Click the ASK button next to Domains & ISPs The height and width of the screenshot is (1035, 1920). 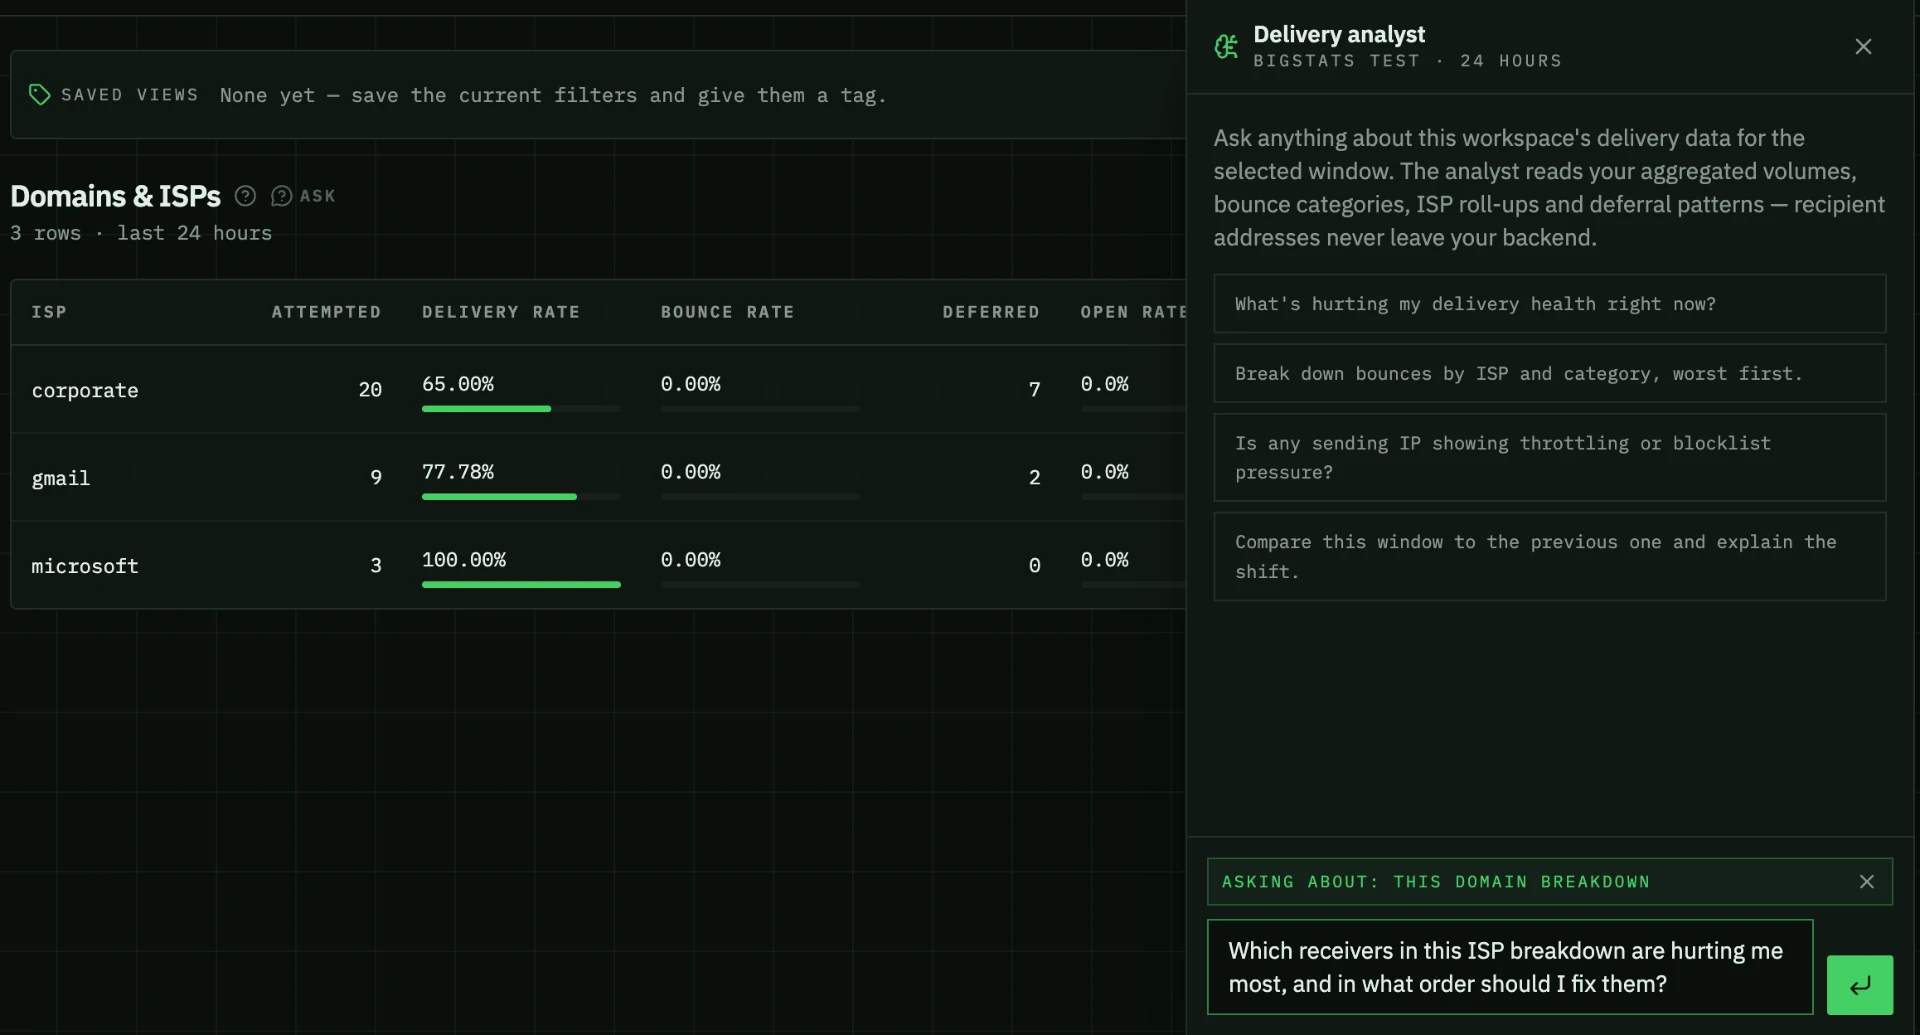(x=304, y=196)
